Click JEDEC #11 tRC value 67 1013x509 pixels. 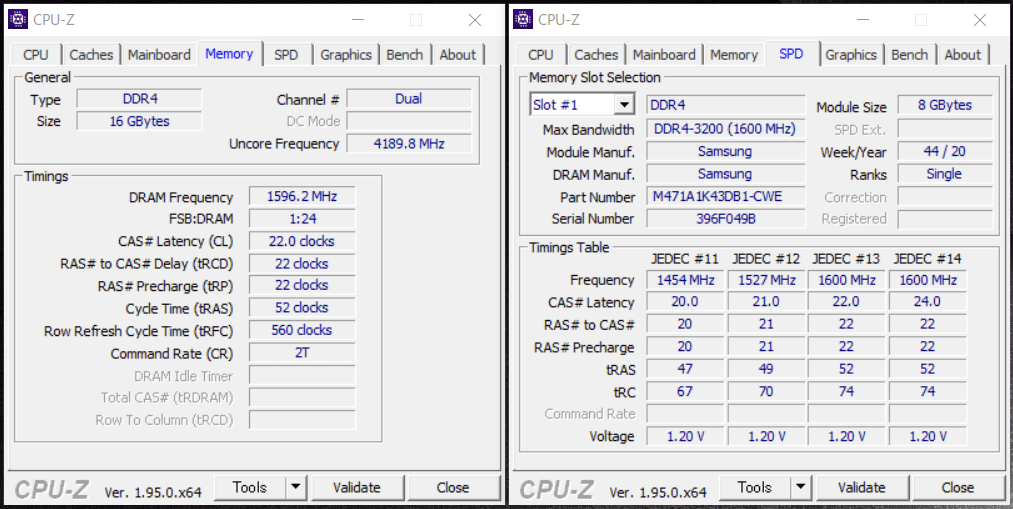685,391
